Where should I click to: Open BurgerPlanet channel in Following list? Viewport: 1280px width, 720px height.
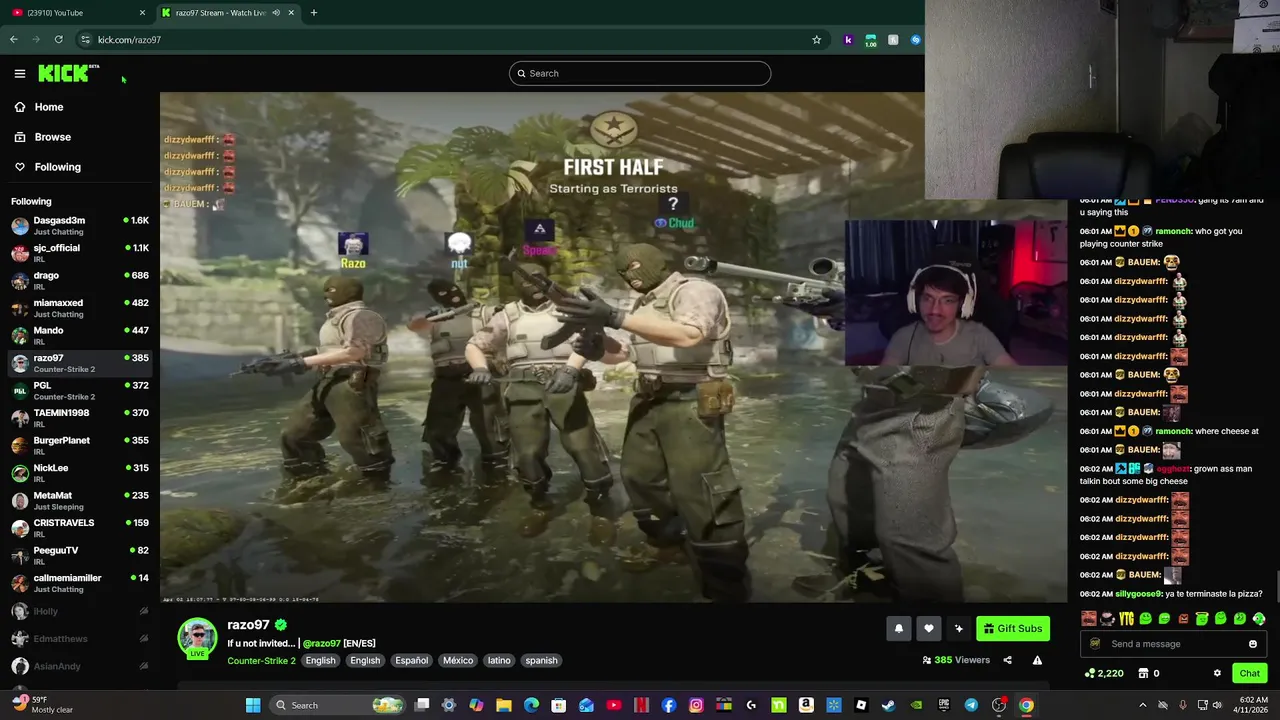pos(80,445)
